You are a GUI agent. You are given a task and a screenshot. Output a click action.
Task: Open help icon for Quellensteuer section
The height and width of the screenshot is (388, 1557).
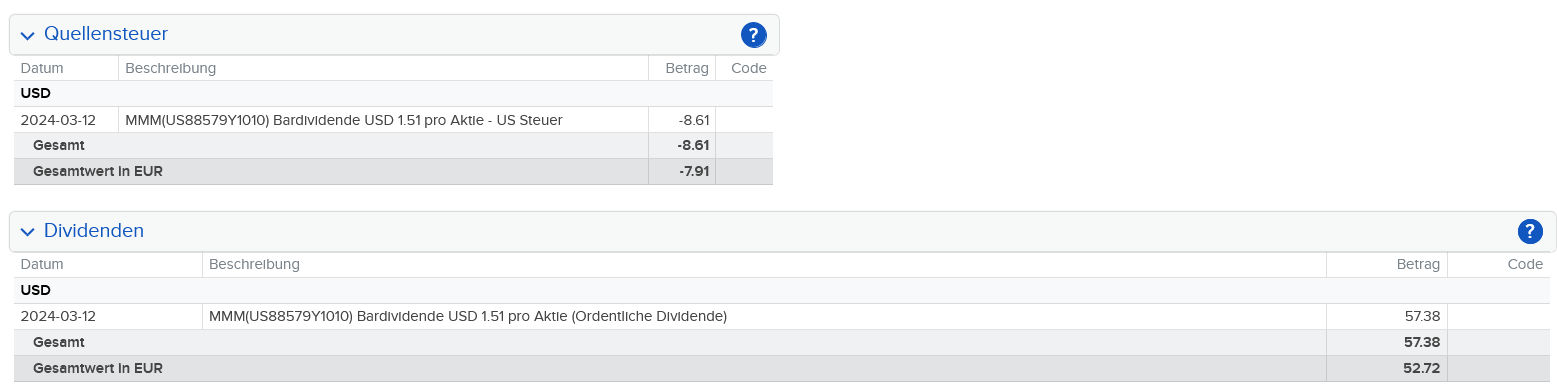(x=753, y=35)
